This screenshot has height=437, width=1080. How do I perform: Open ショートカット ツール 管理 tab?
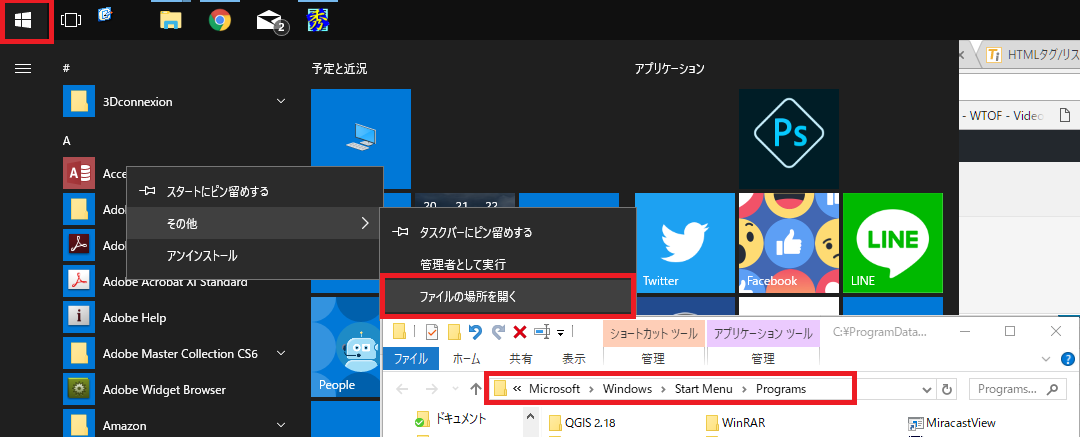(x=654, y=358)
